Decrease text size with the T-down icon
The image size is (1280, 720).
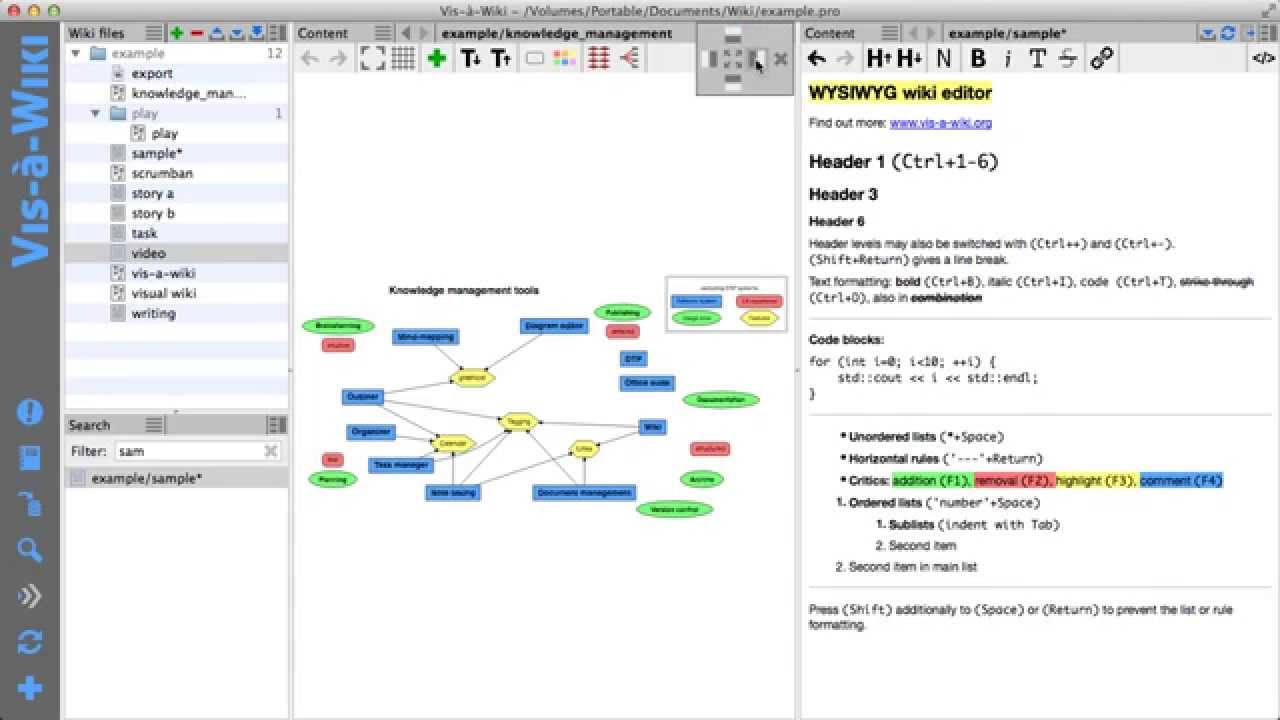point(470,59)
